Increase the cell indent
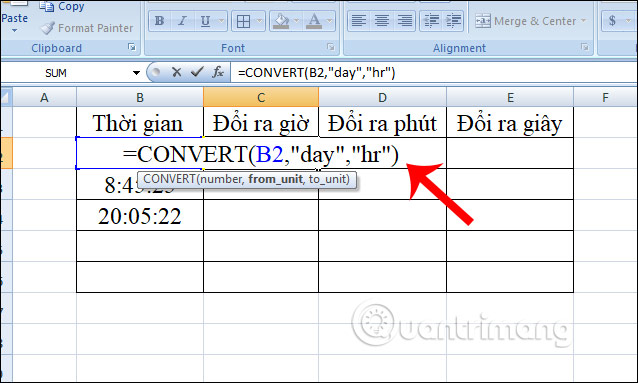Screen dimensions: 638x383 click(453, 21)
